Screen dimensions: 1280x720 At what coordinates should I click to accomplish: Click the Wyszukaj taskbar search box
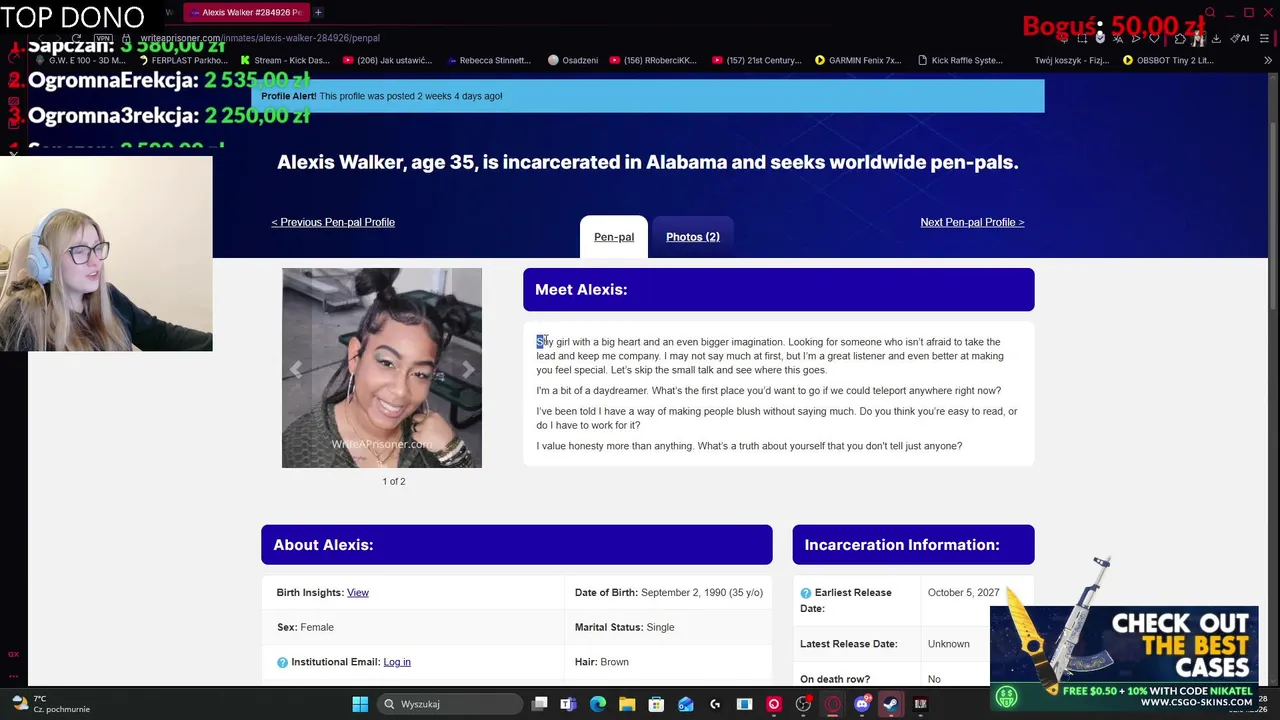click(x=449, y=704)
